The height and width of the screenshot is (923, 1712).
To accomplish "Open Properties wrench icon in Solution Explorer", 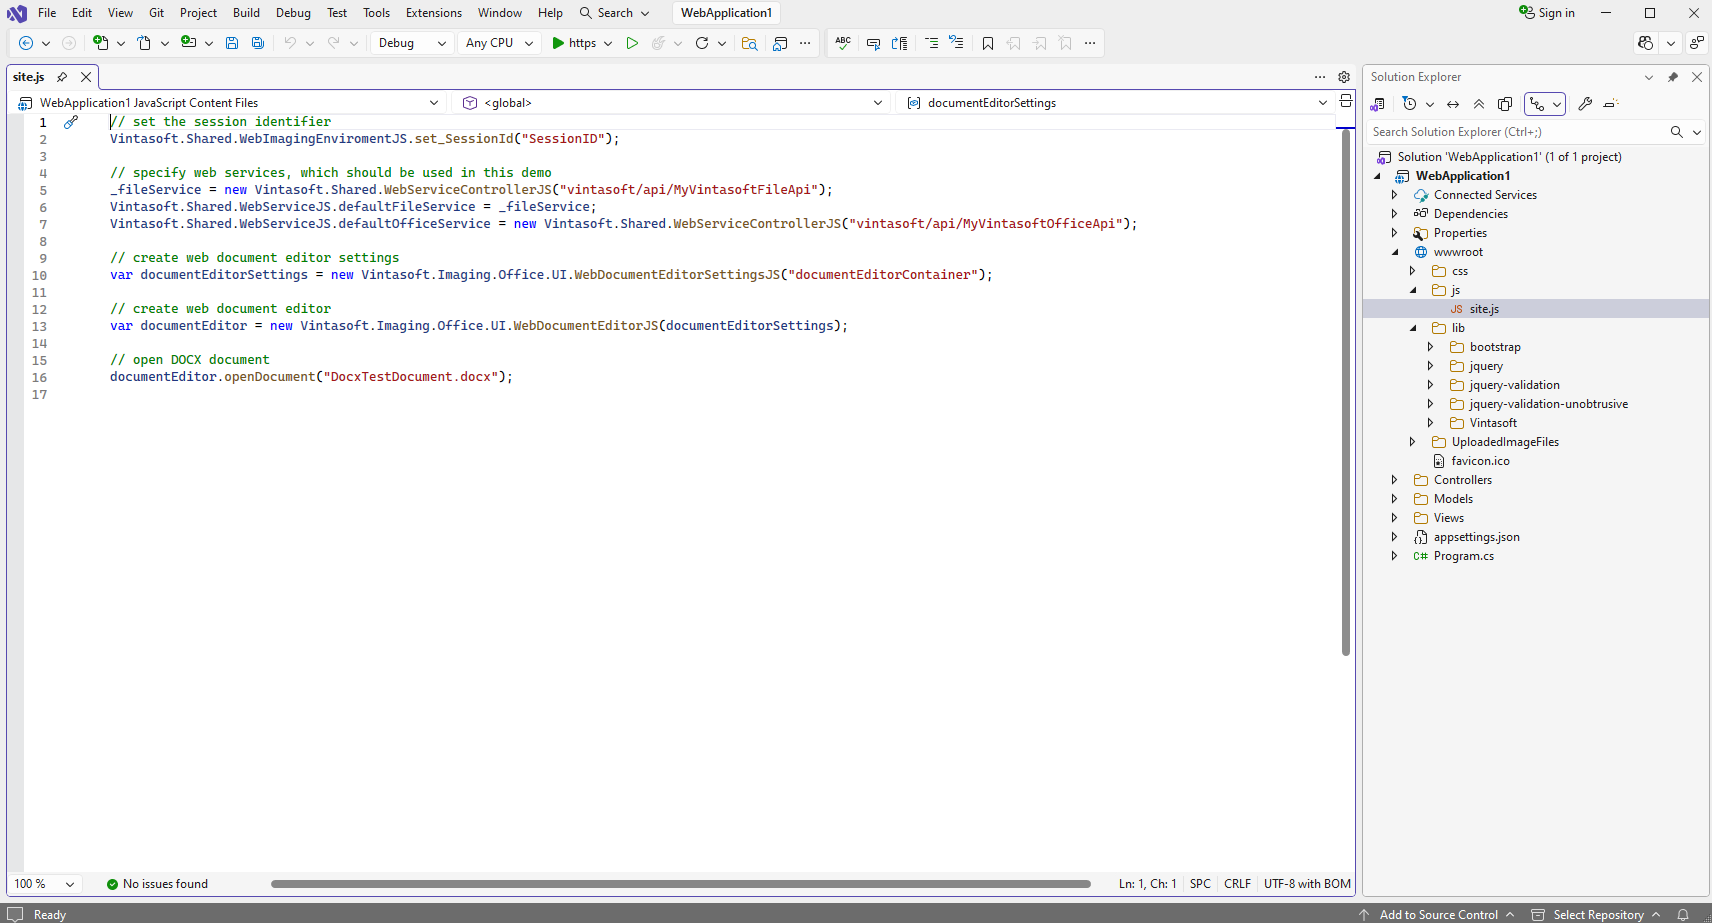I will [1585, 104].
